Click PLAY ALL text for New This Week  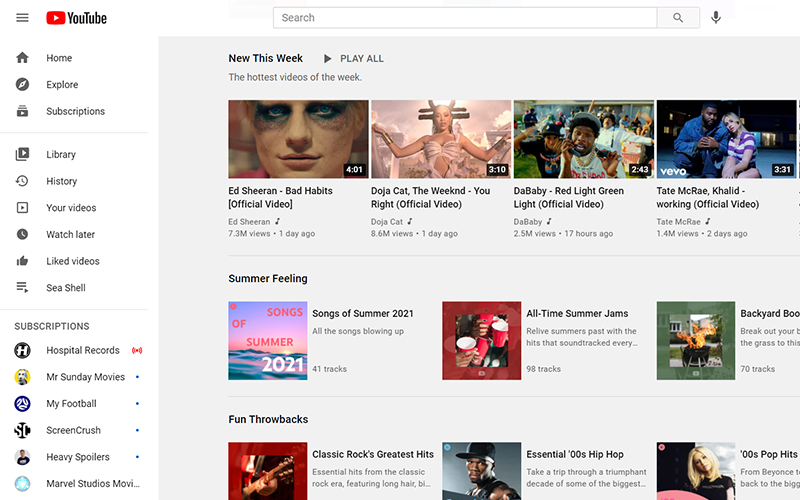(362, 59)
